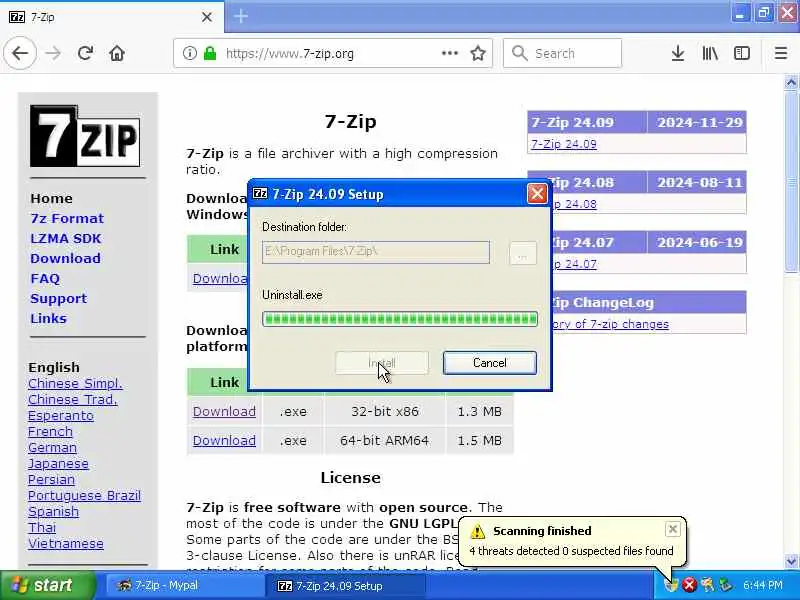
Task: Switch to 7-Zip - Mypal taskbar item
Action: point(184,585)
